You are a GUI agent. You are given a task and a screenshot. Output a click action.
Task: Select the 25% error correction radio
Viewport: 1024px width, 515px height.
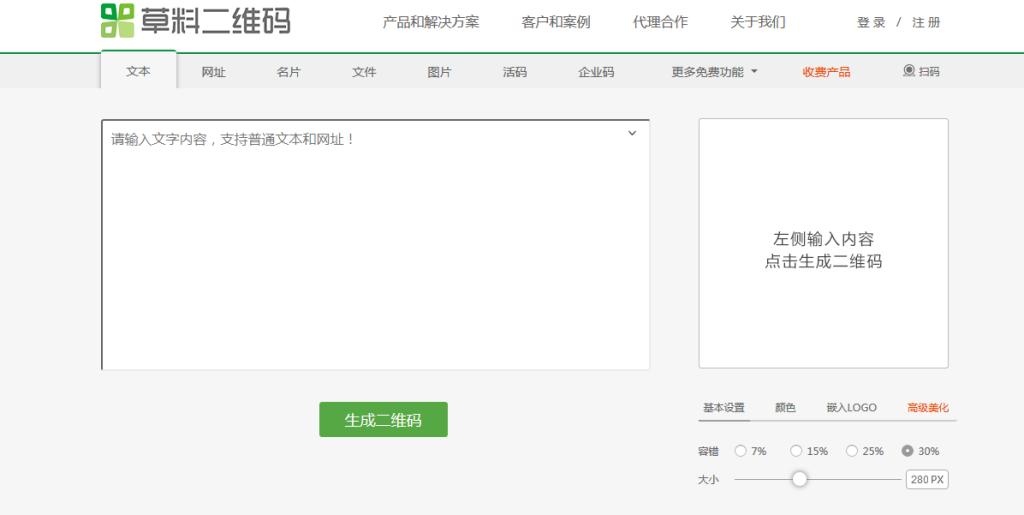852,451
